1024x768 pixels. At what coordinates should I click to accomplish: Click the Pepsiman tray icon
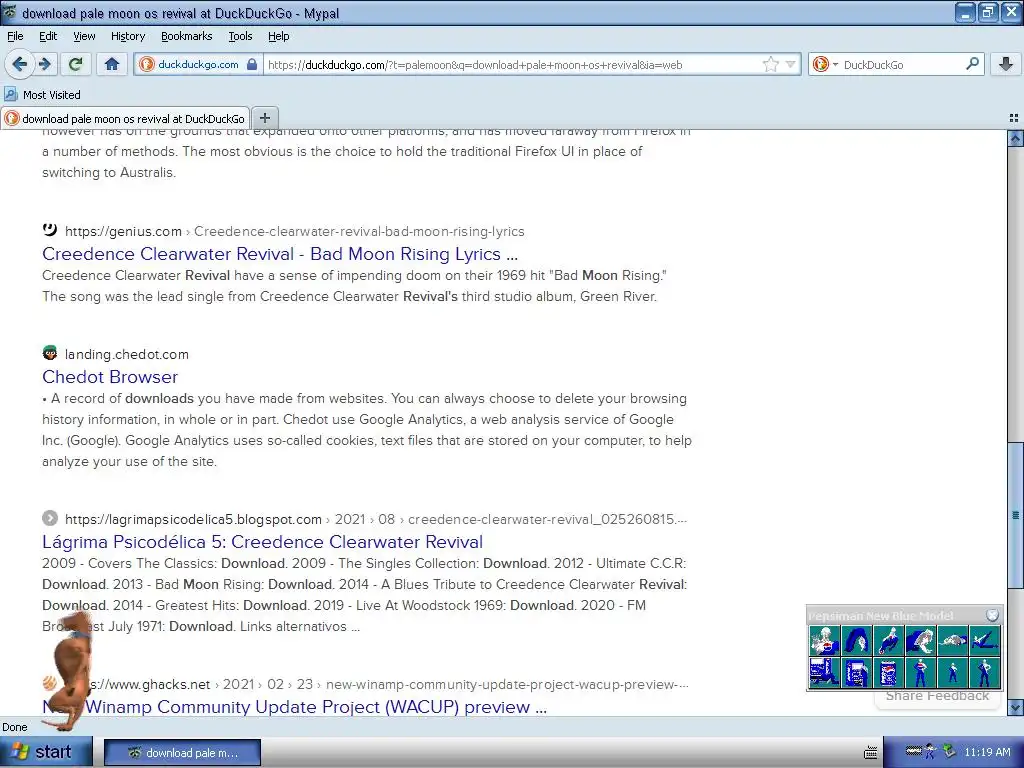[931, 752]
